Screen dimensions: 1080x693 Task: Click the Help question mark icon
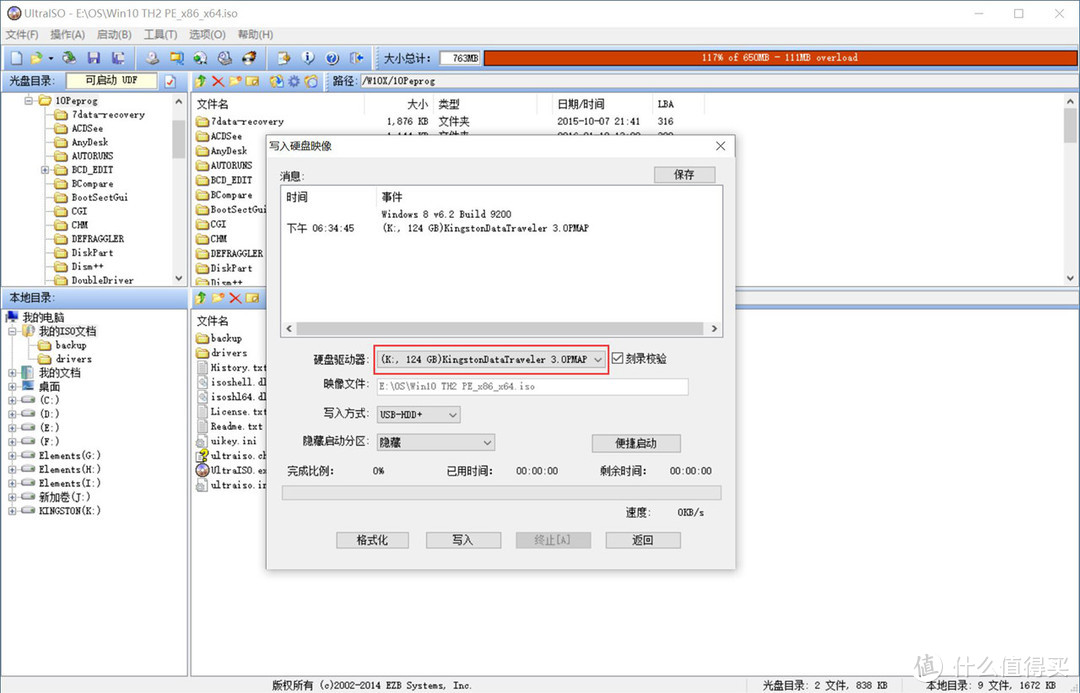332,58
